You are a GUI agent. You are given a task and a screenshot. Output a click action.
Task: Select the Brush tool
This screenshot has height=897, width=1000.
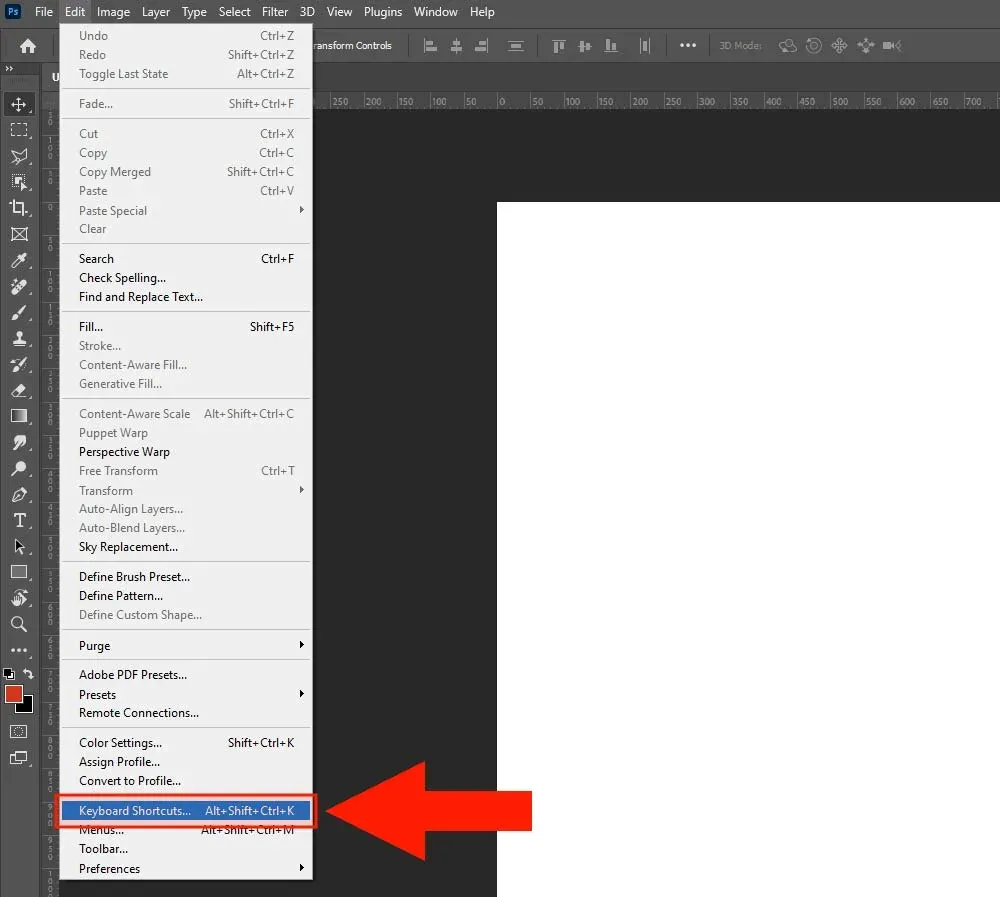19,313
